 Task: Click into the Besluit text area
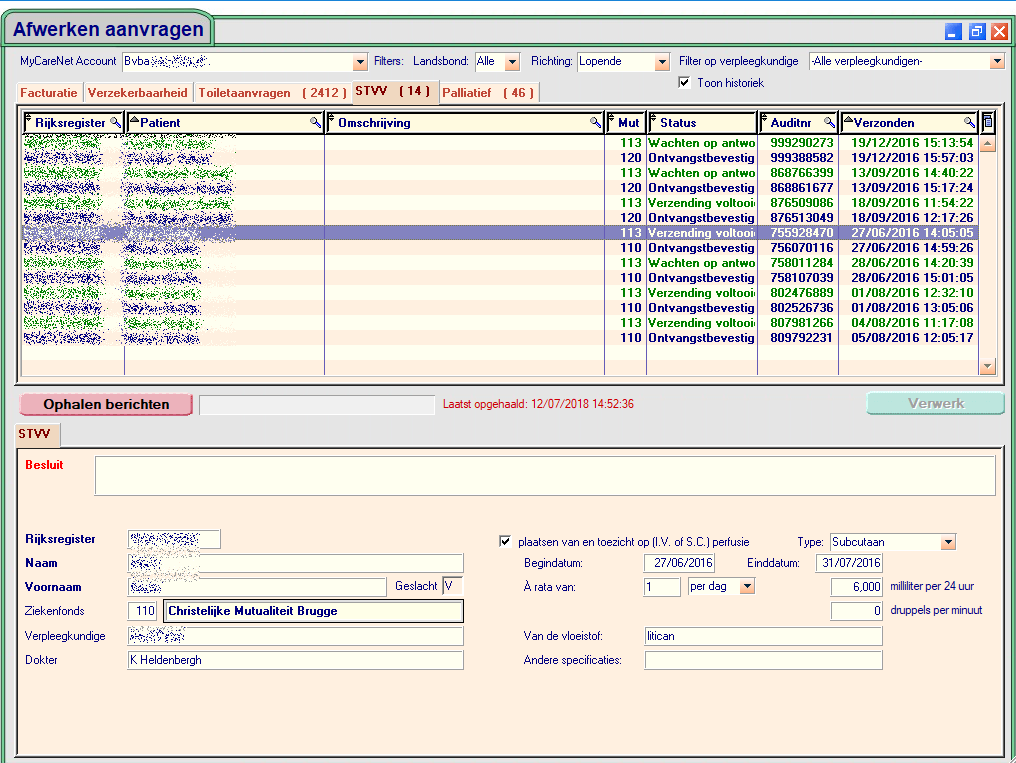tap(545, 476)
